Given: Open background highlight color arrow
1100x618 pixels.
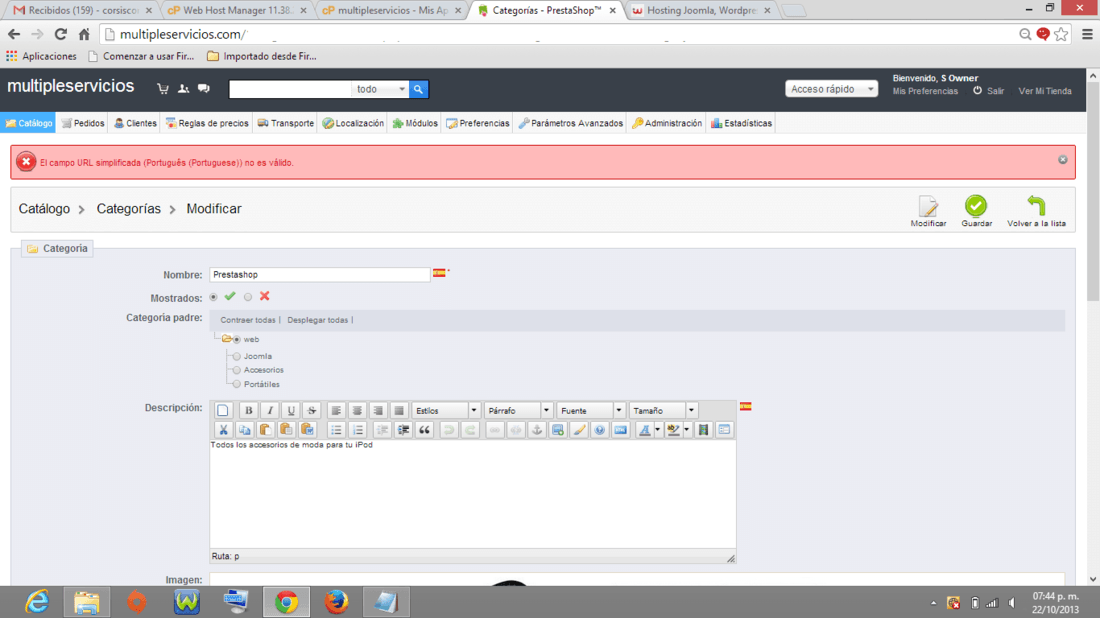Looking at the screenshot, I should pyautogui.click(x=687, y=430).
